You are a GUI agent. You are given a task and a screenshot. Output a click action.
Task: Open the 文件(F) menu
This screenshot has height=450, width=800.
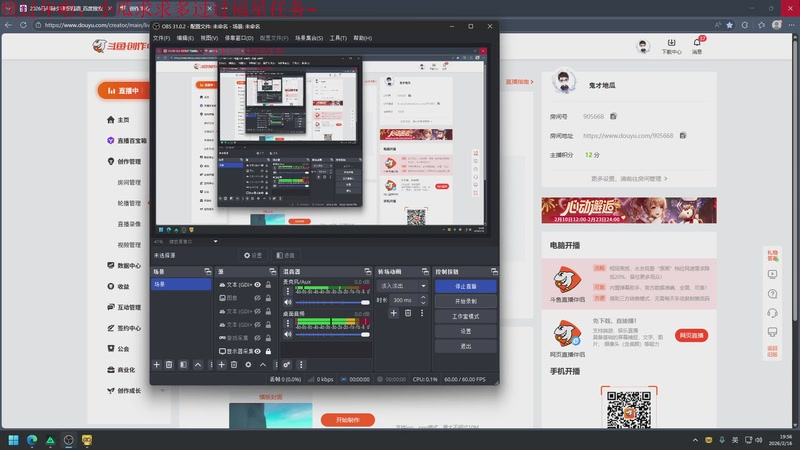coord(161,38)
